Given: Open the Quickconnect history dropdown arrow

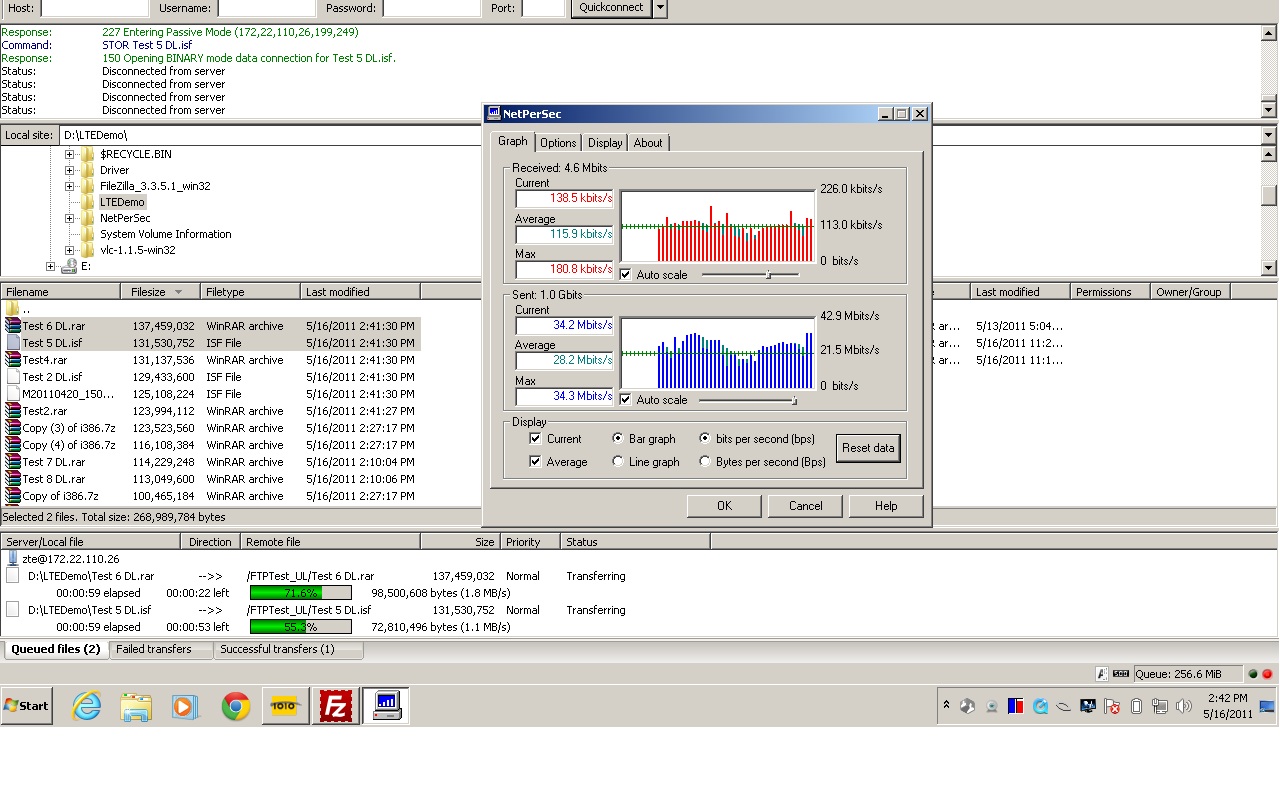Looking at the screenshot, I should point(660,8).
